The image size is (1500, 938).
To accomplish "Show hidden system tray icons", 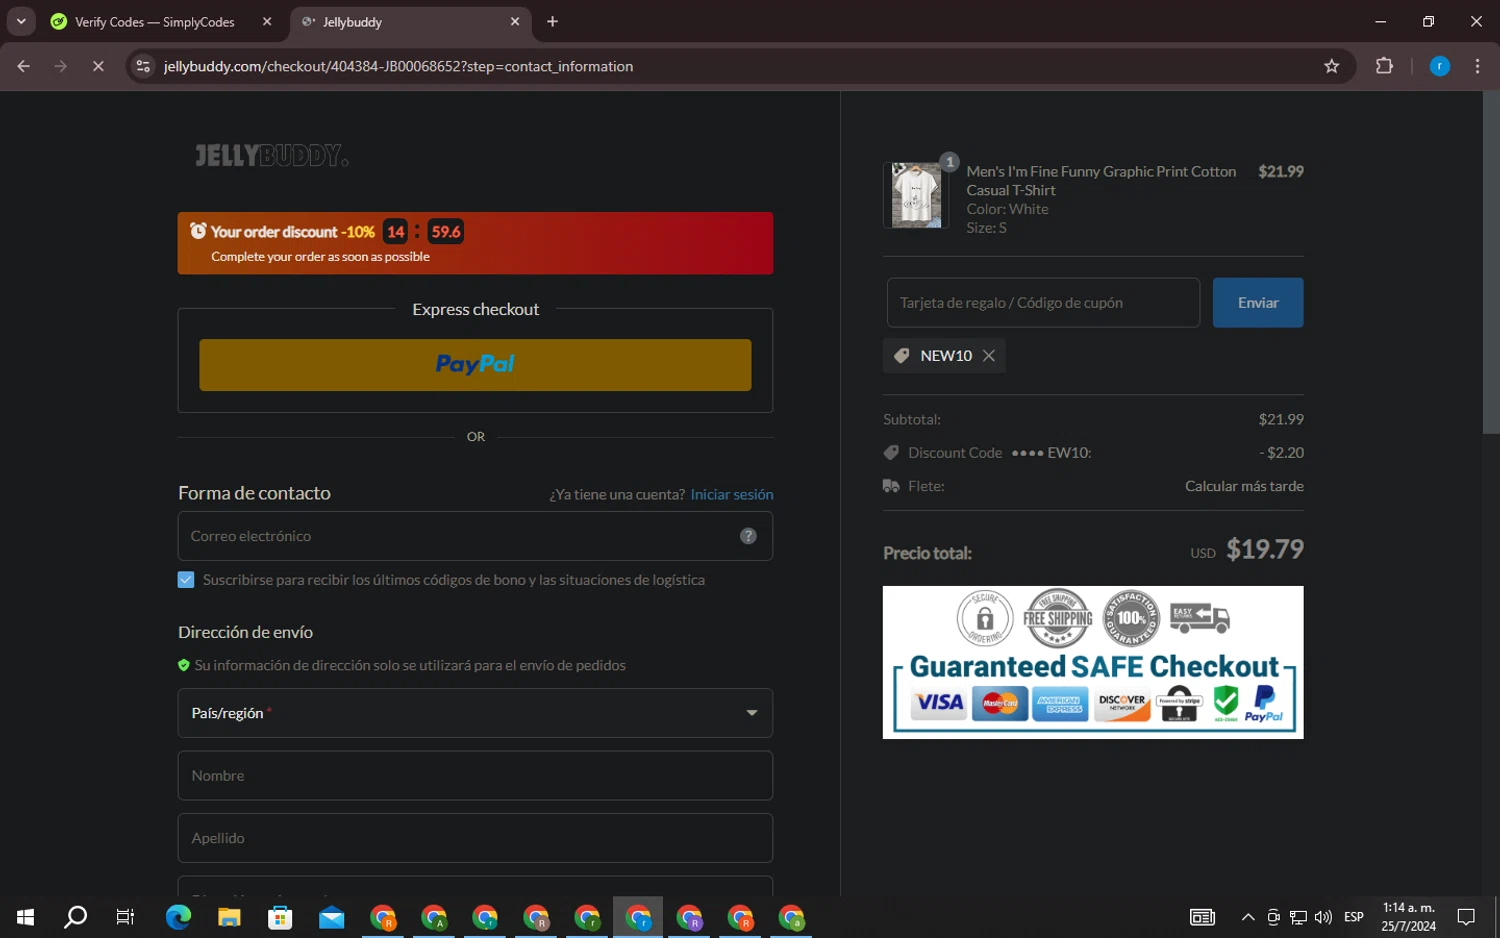I will click(1248, 917).
